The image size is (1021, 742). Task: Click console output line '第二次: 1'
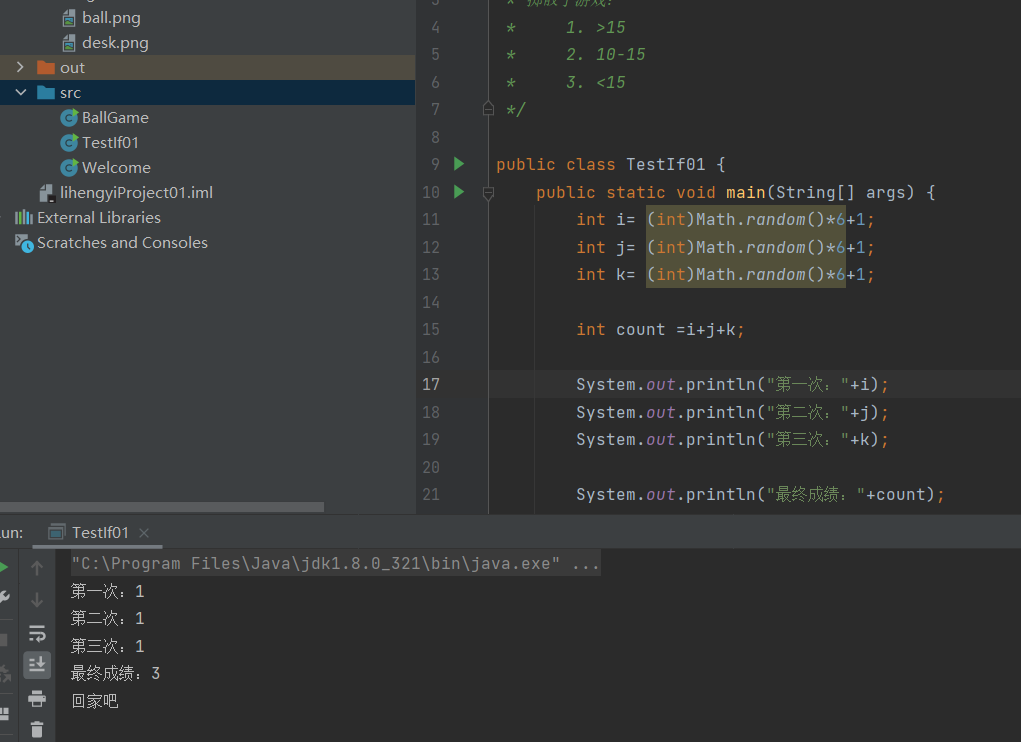pos(107,618)
